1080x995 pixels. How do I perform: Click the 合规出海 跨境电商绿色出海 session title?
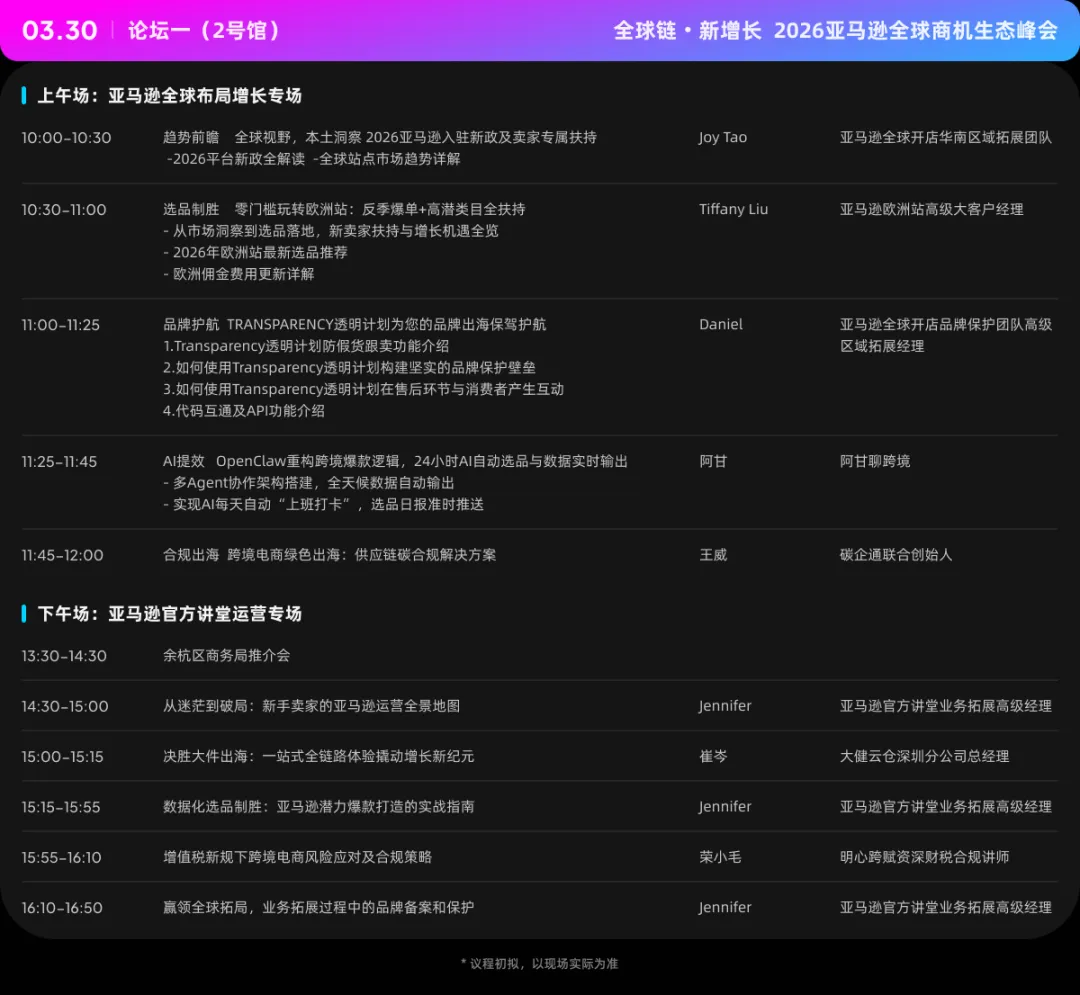coord(329,555)
